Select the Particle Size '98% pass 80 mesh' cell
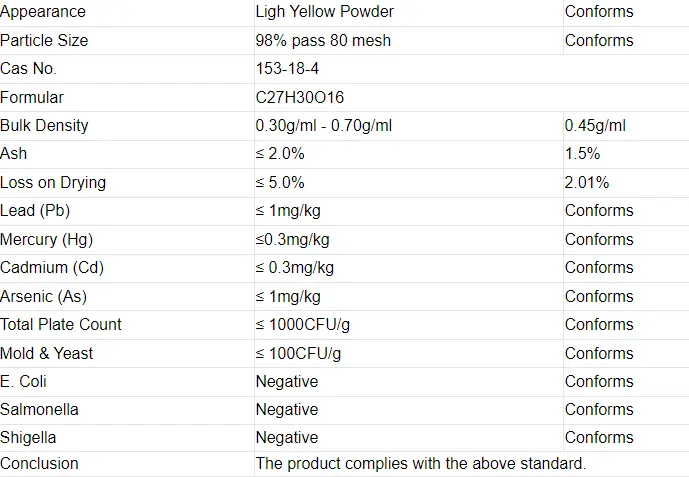 (323, 40)
